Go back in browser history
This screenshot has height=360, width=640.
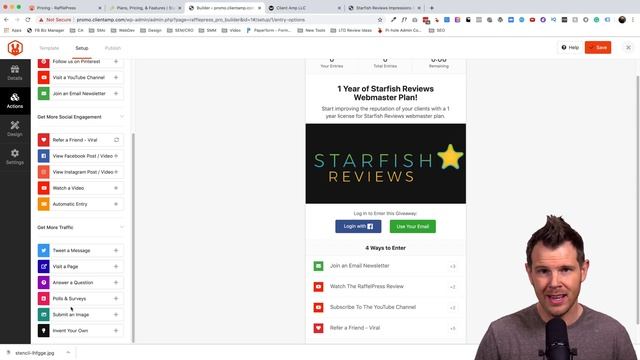[7, 20]
